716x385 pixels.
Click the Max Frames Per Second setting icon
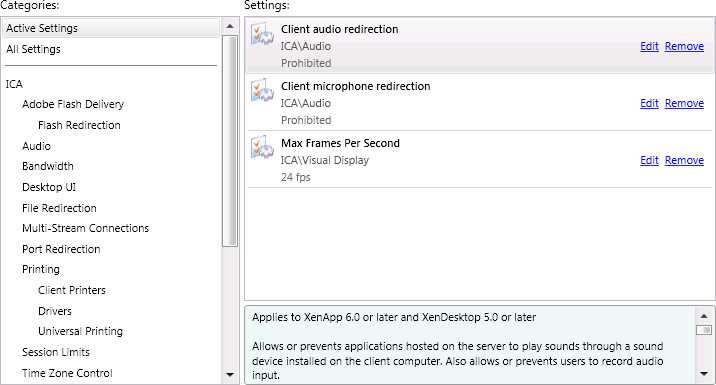click(x=262, y=147)
